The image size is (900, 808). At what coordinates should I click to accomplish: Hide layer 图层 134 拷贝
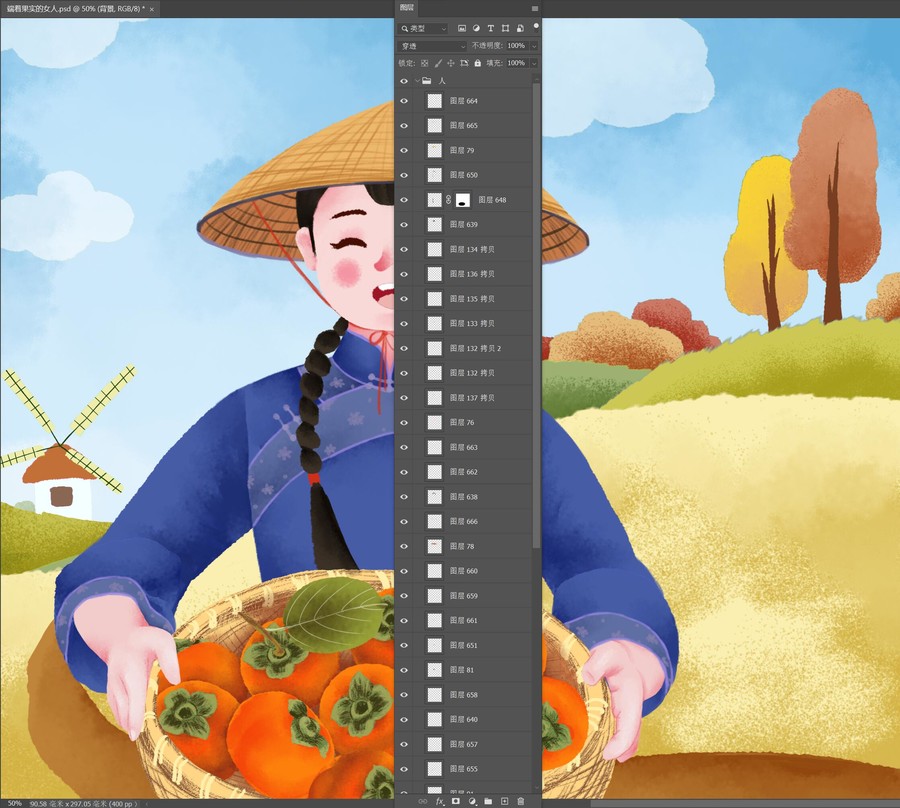[404, 250]
